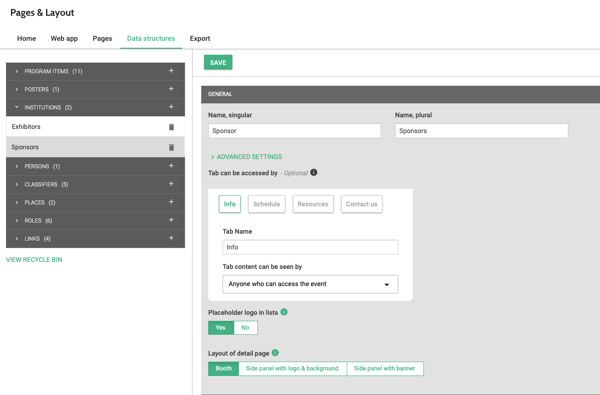600x395 pixels.
Task: Add a new Roles structure
Action: (x=171, y=220)
